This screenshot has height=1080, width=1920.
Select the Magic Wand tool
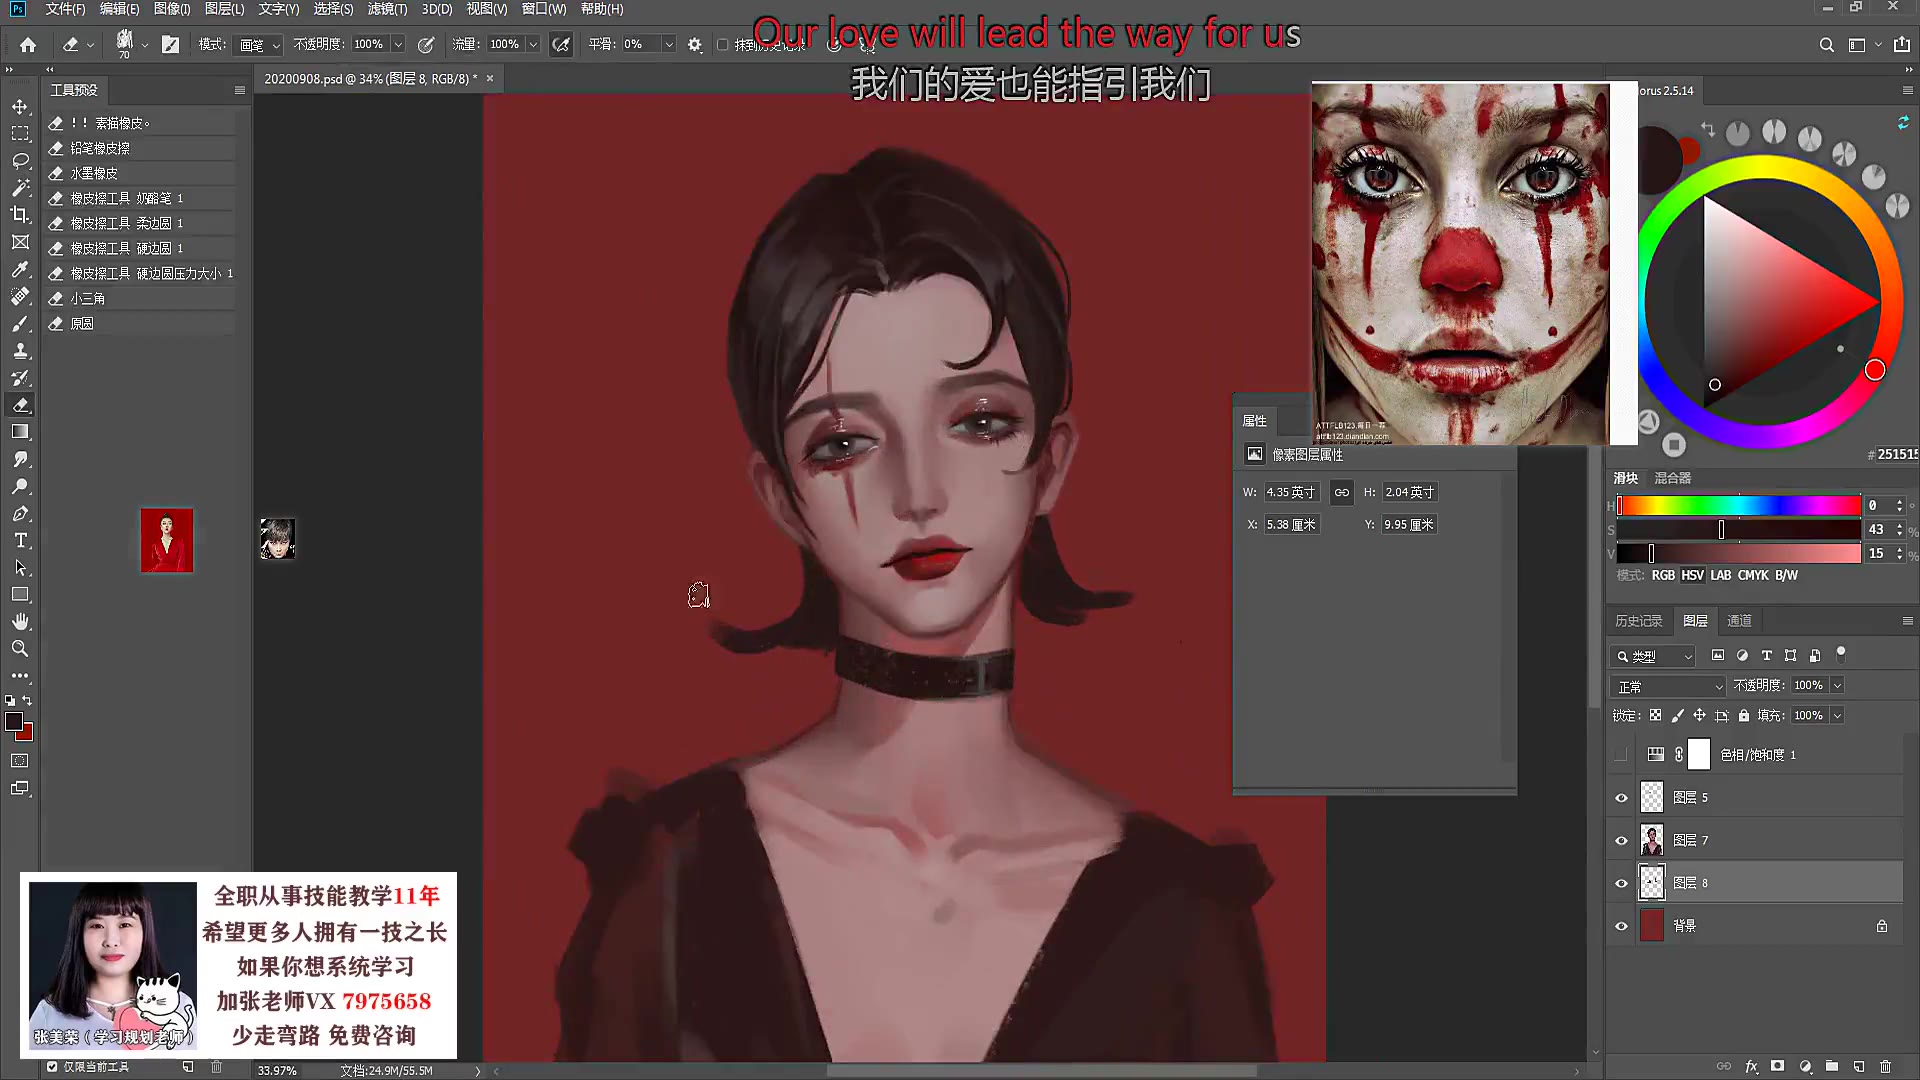click(x=20, y=188)
